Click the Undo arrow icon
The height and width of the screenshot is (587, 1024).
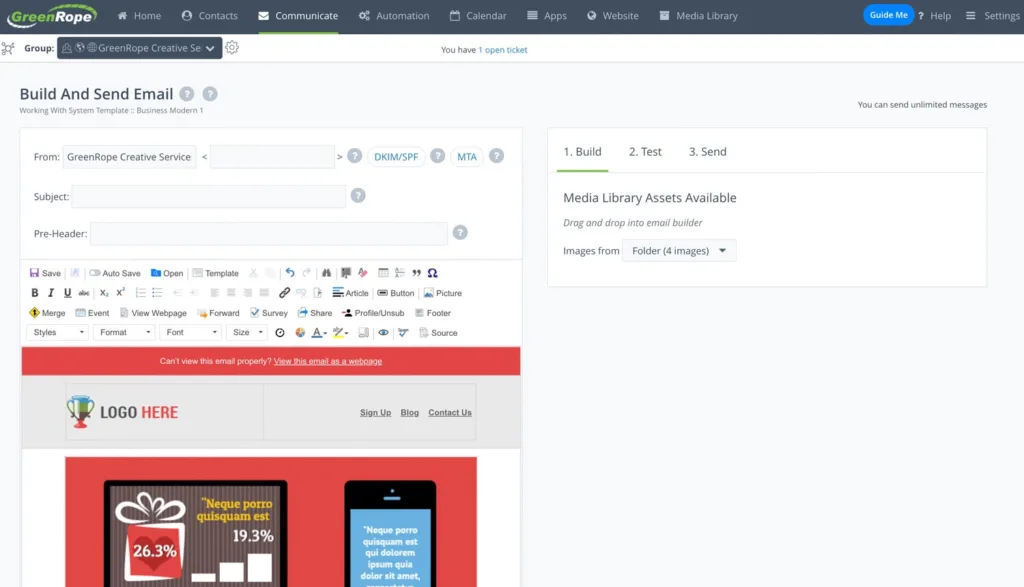pos(290,273)
